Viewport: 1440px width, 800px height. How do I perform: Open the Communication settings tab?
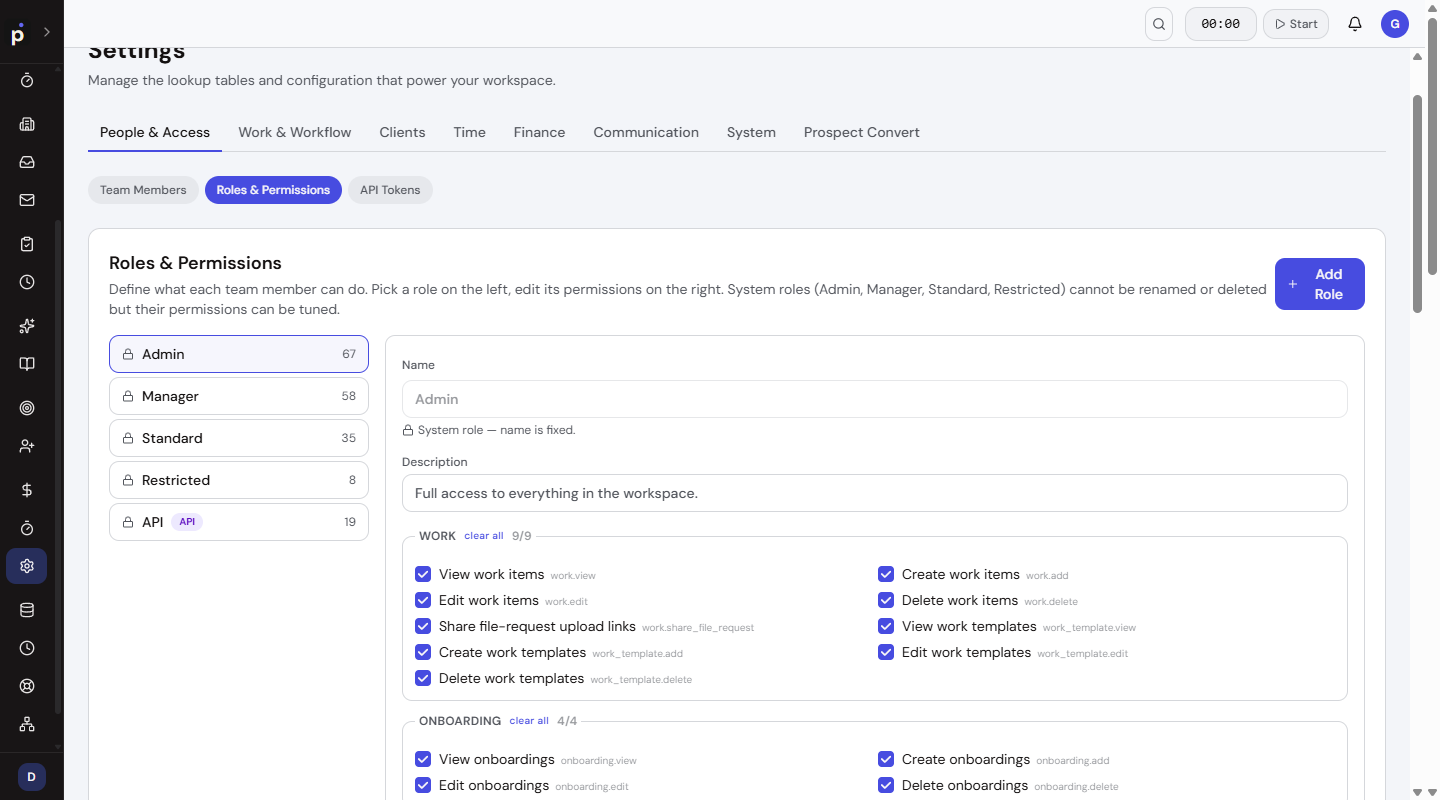click(x=646, y=132)
